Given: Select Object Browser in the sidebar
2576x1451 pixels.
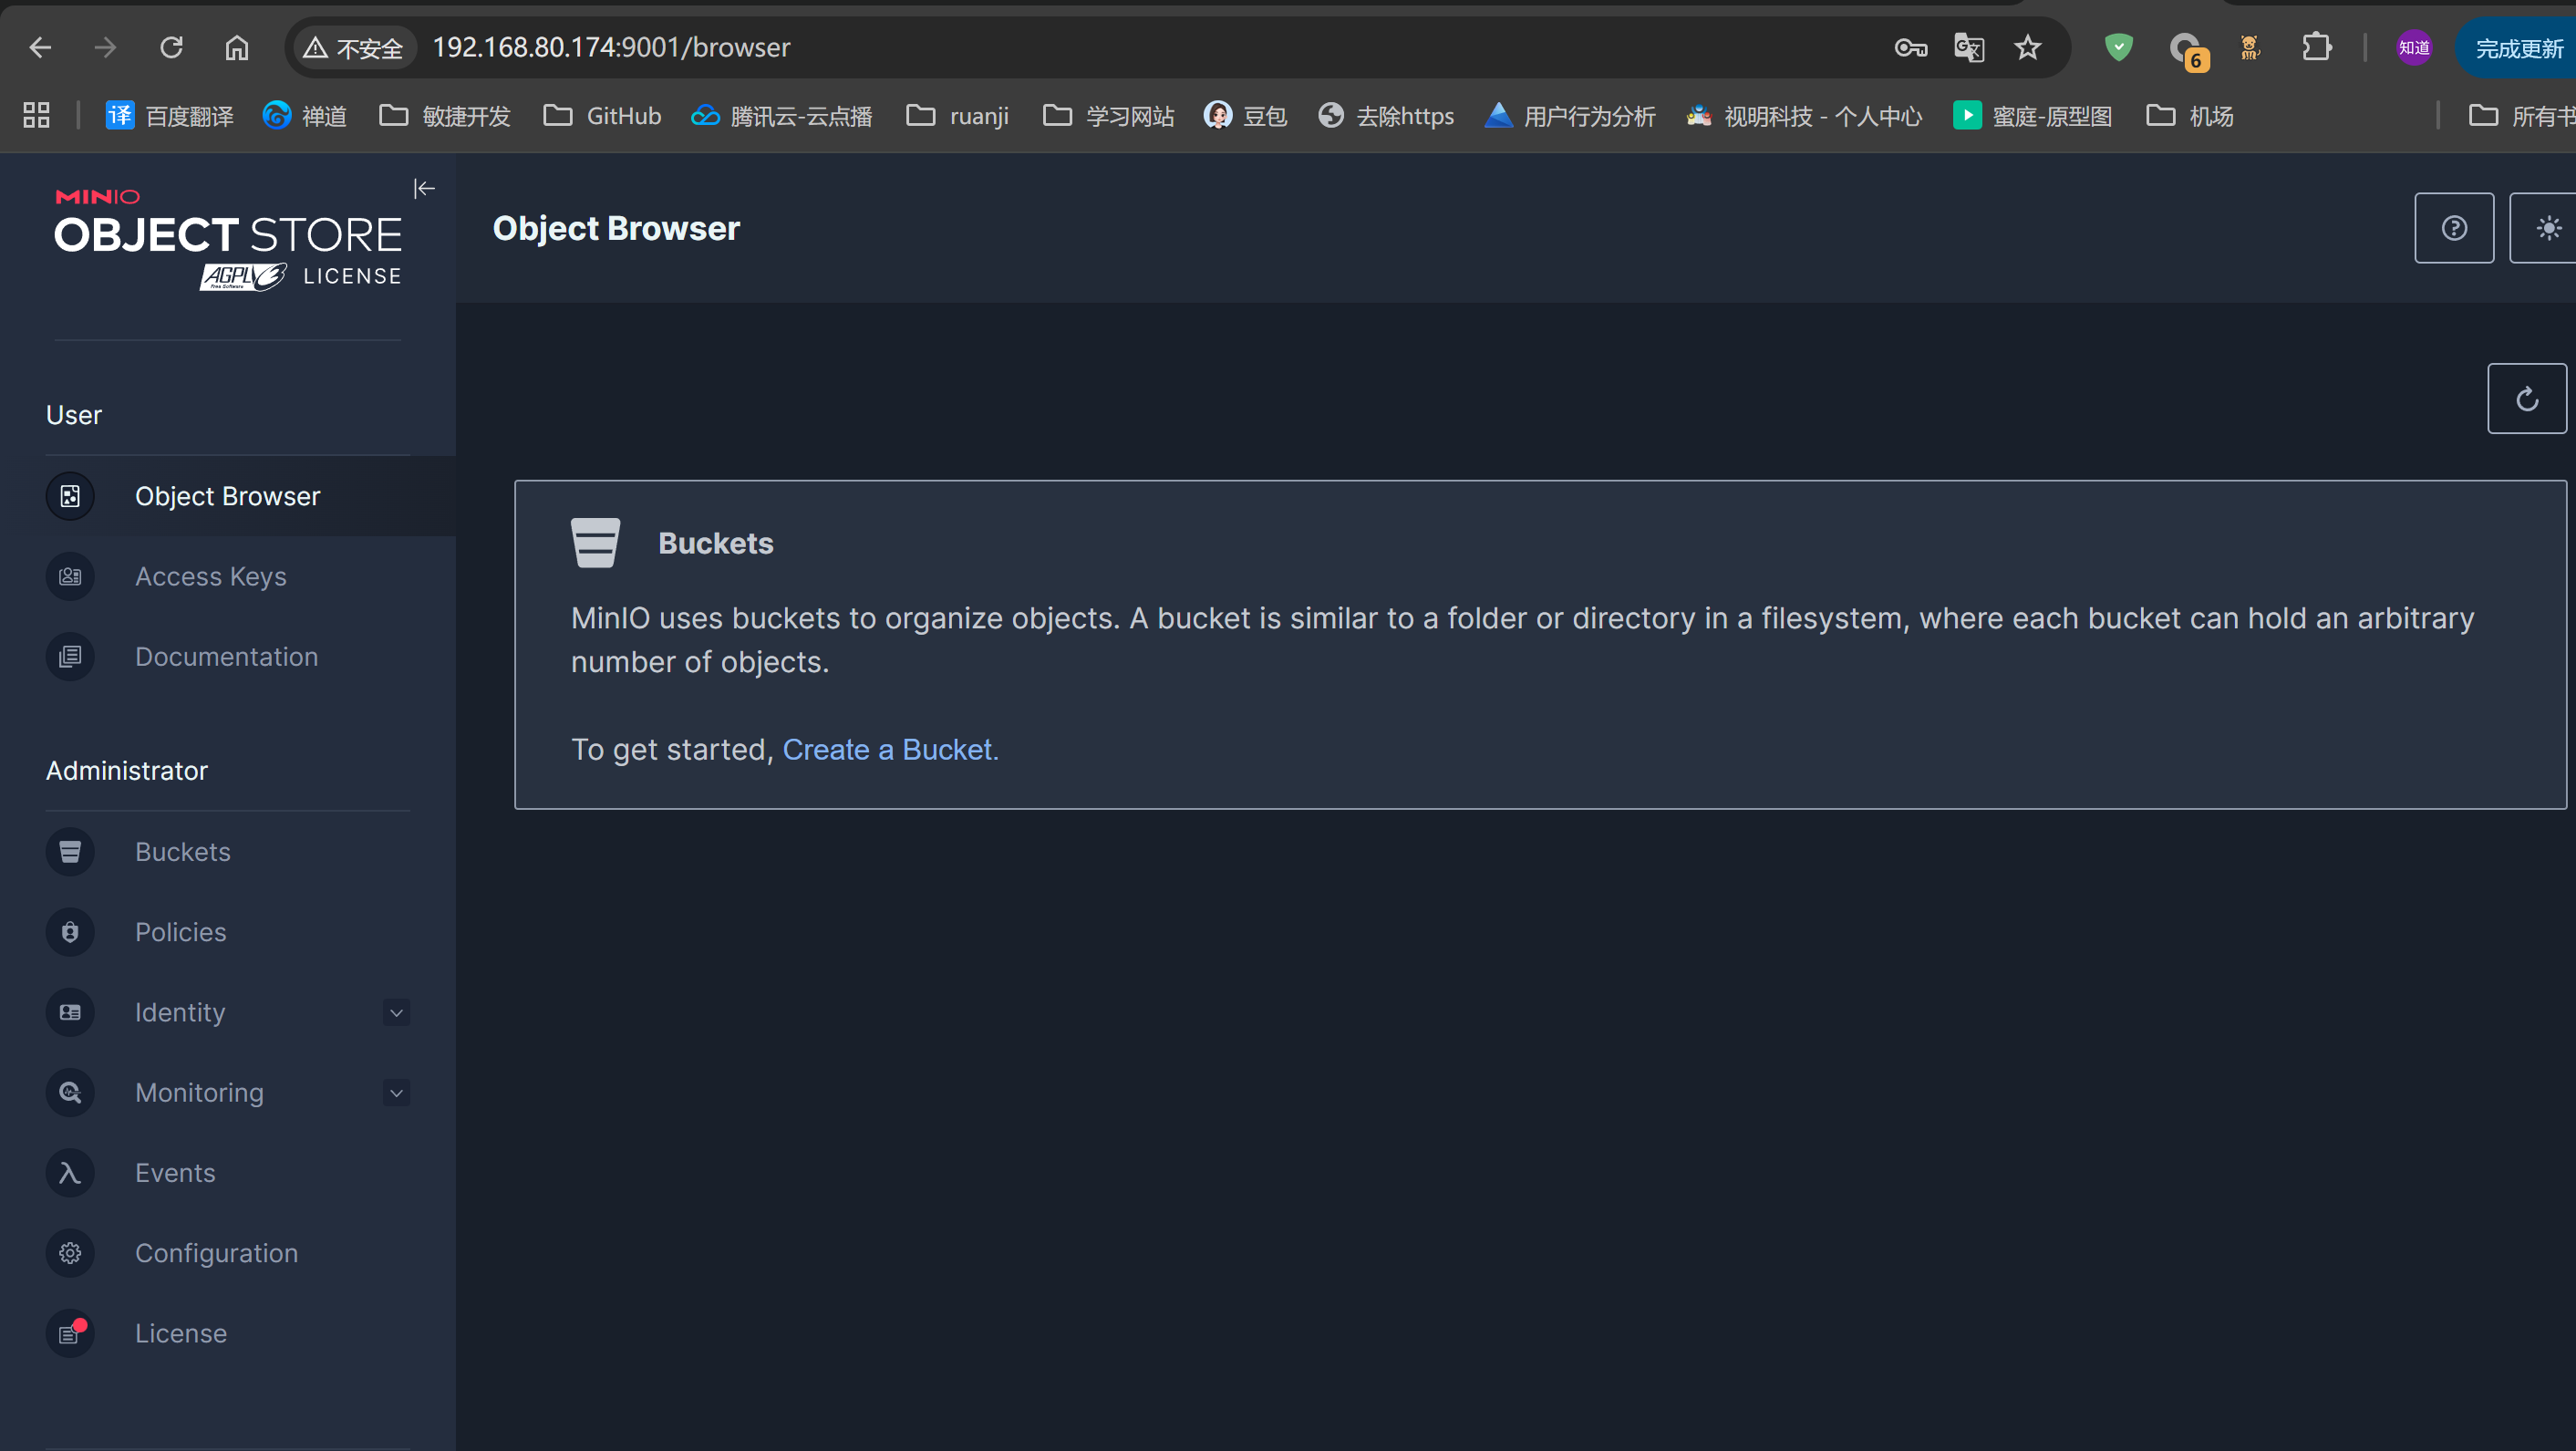Looking at the screenshot, I should click(227, 496).
